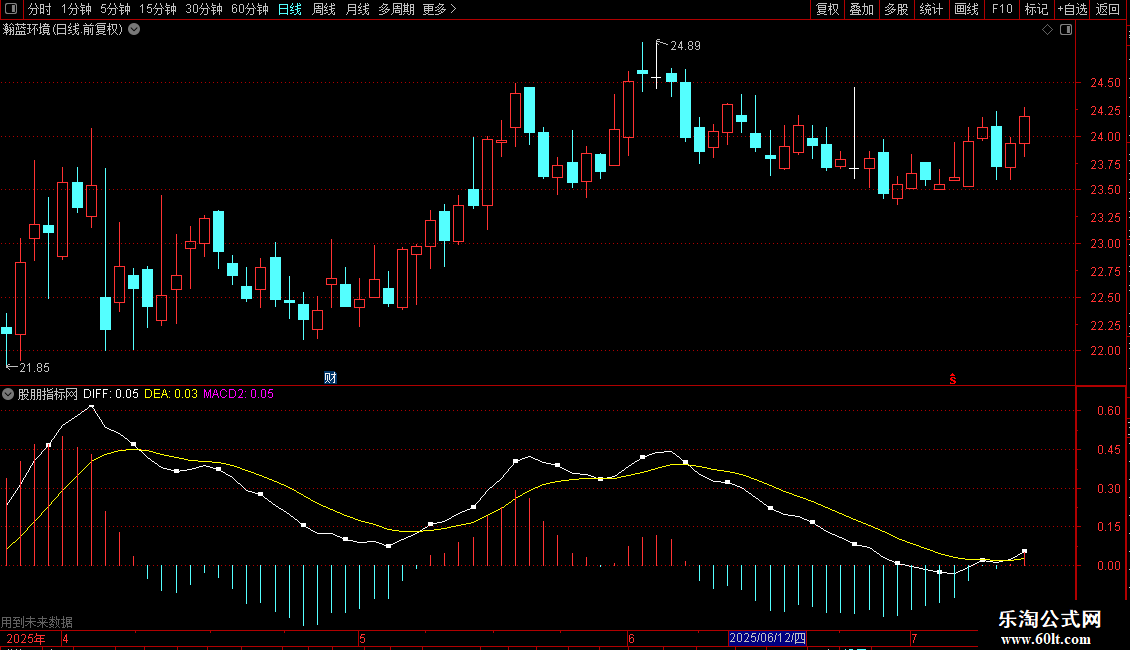
Task: Click the MACD2: 0.05 value label
Action: pos(239,394)
